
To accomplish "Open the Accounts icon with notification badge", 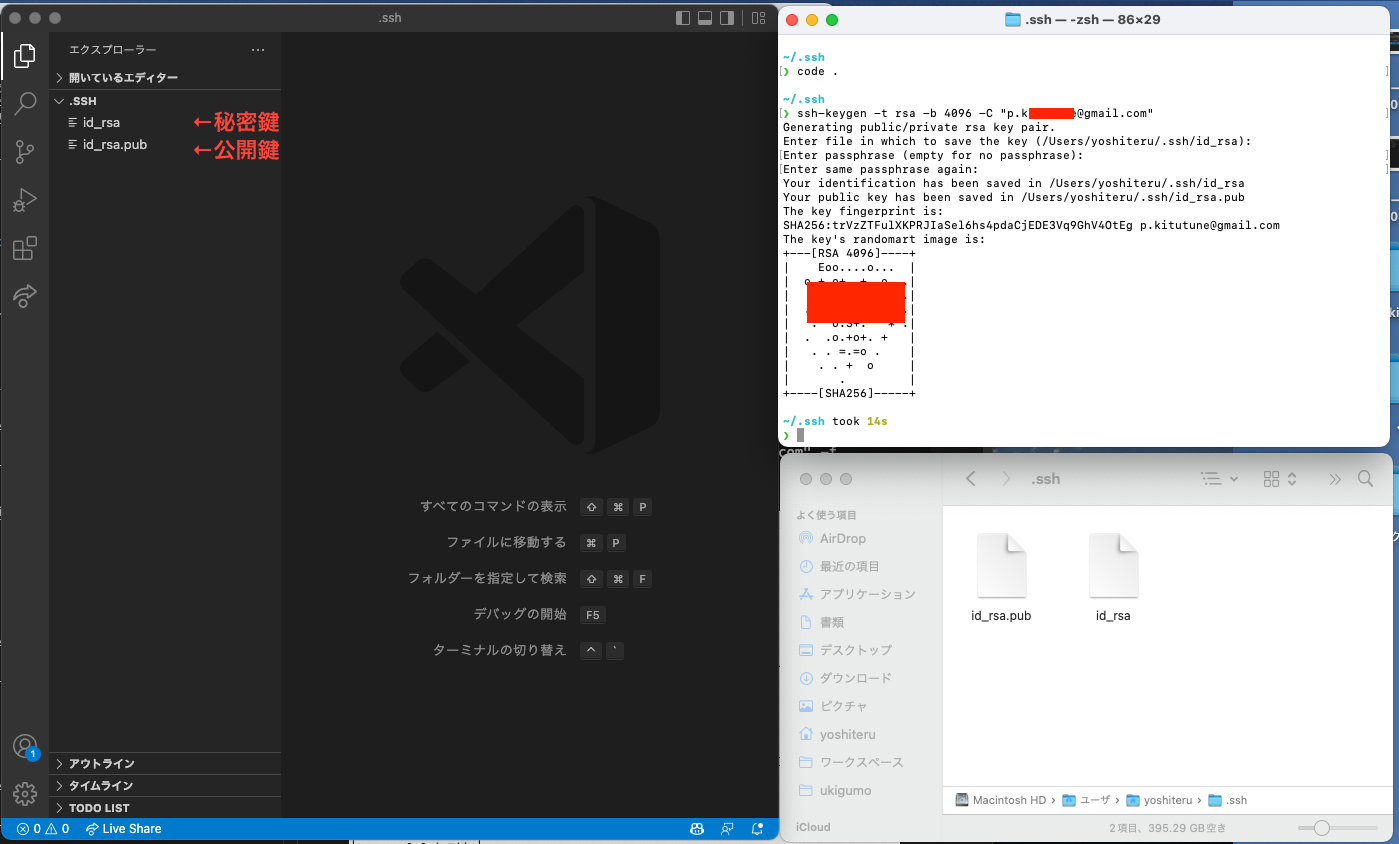I will click(x=24, y=746).
